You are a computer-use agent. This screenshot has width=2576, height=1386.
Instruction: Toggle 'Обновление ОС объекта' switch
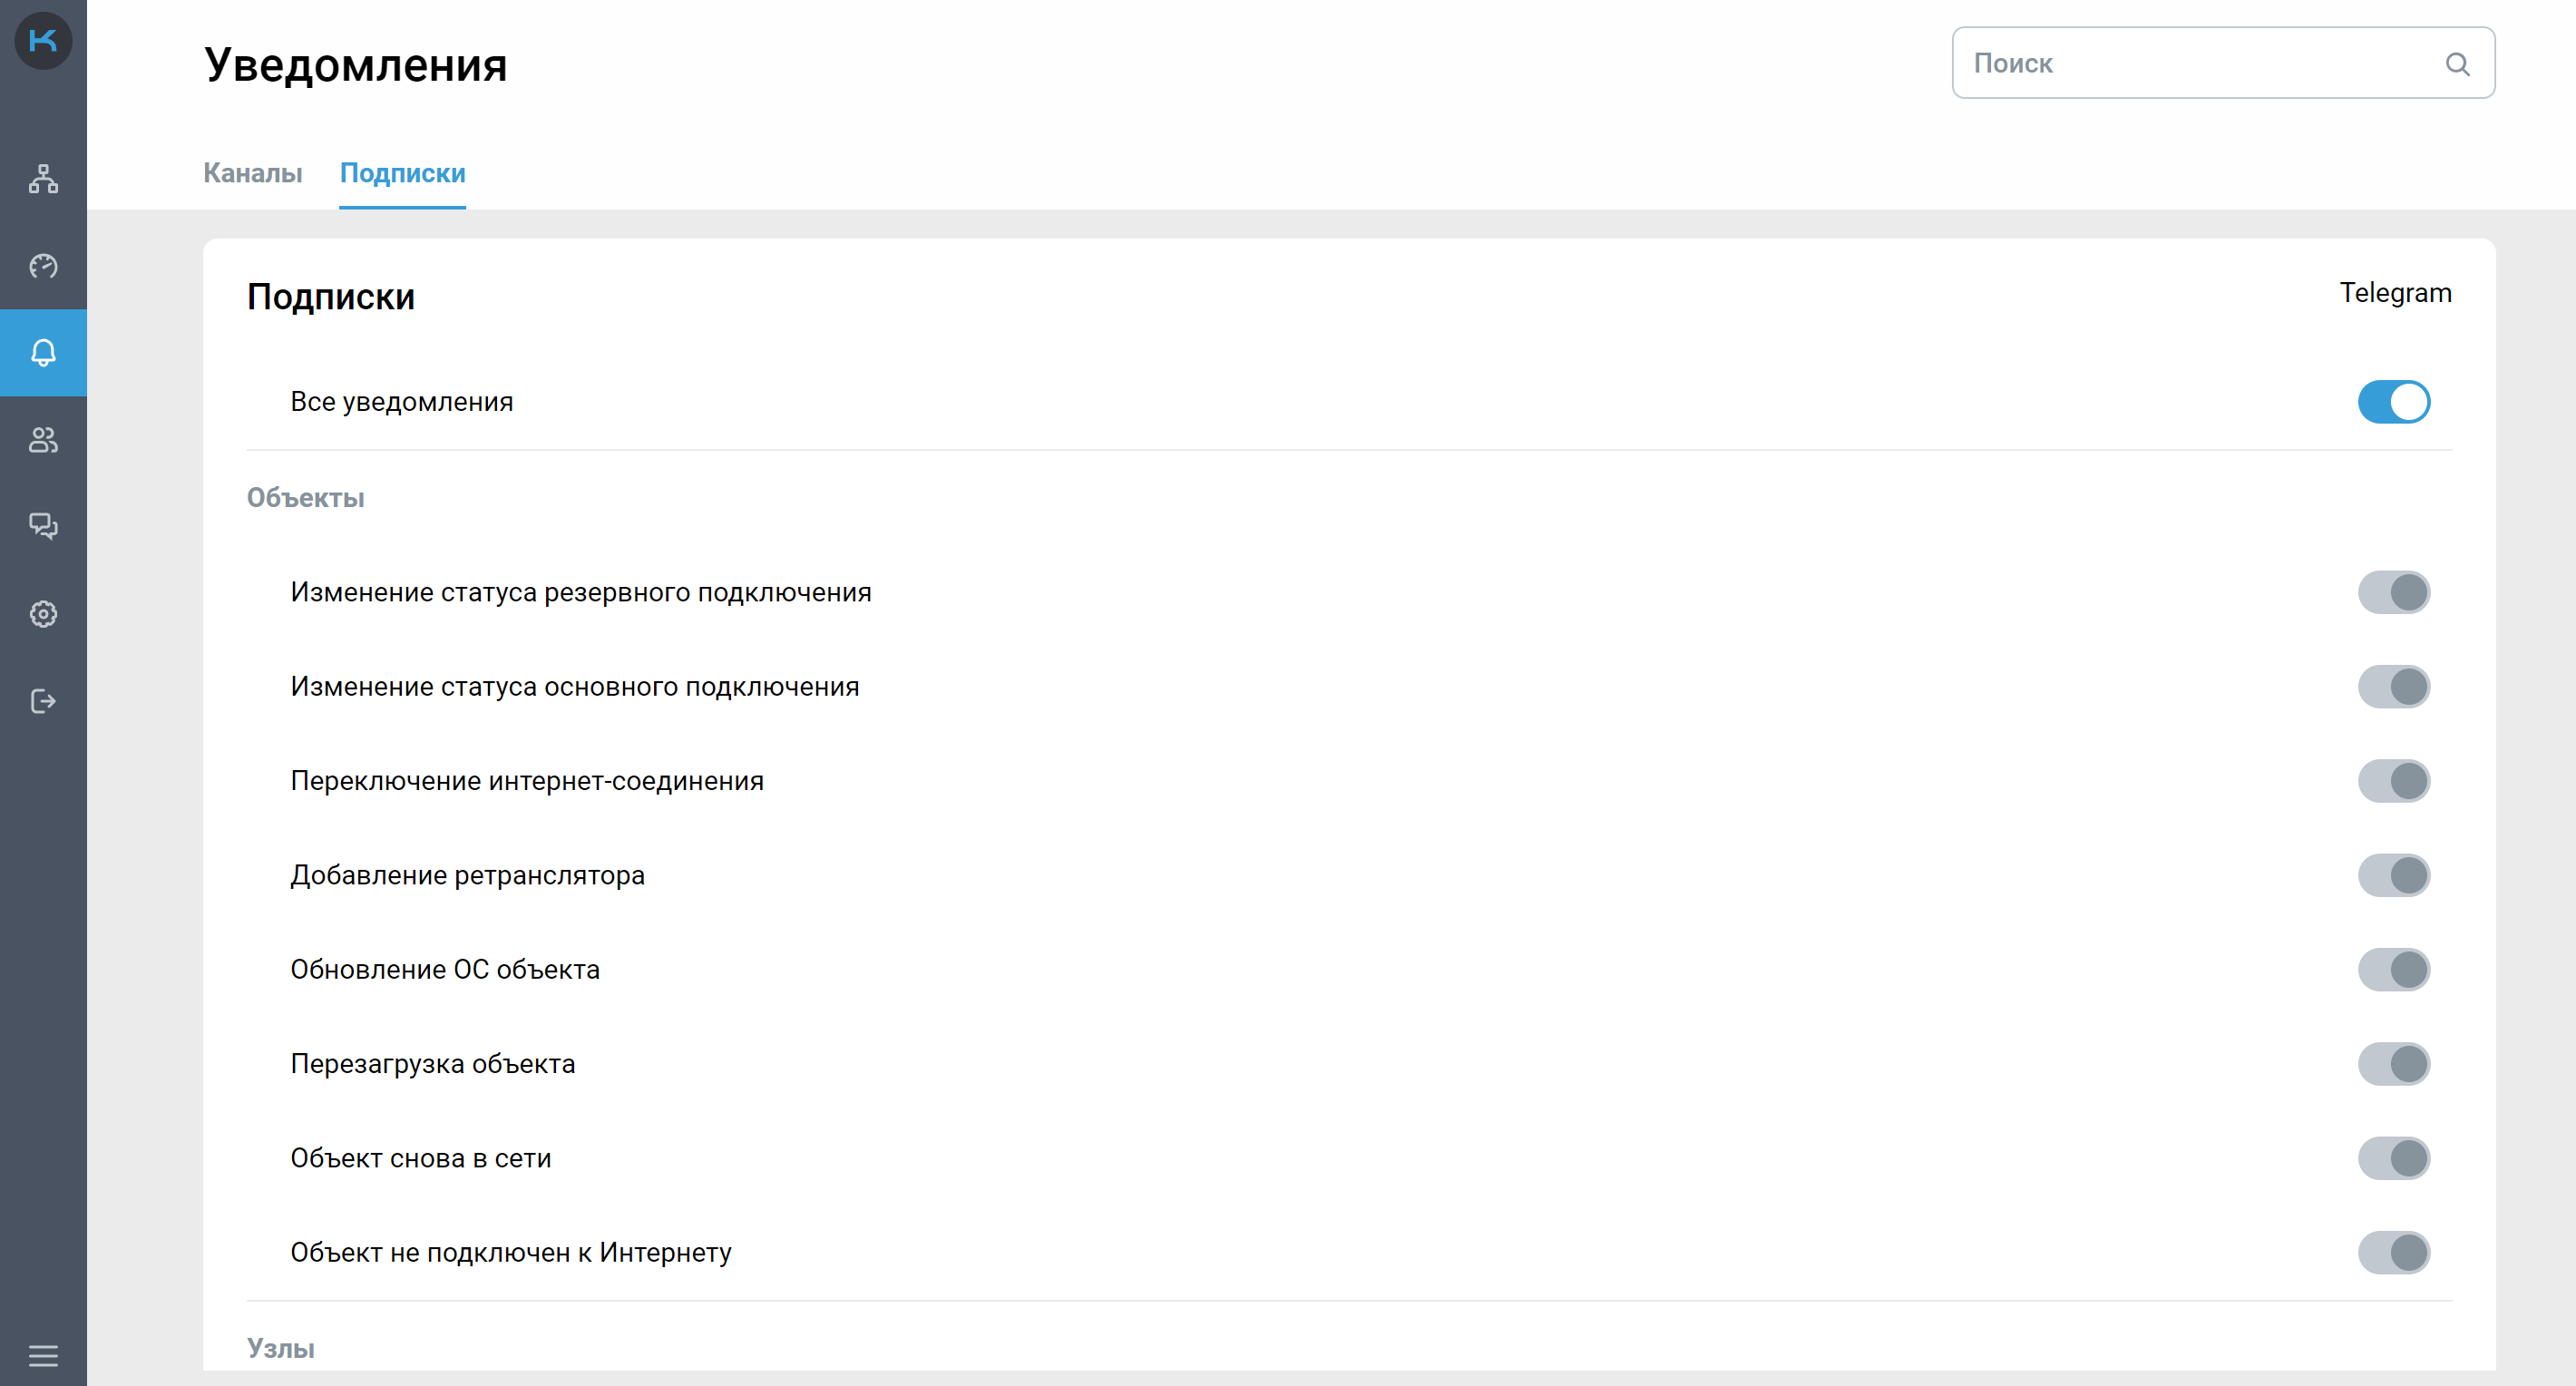(x=2393, y=969)
